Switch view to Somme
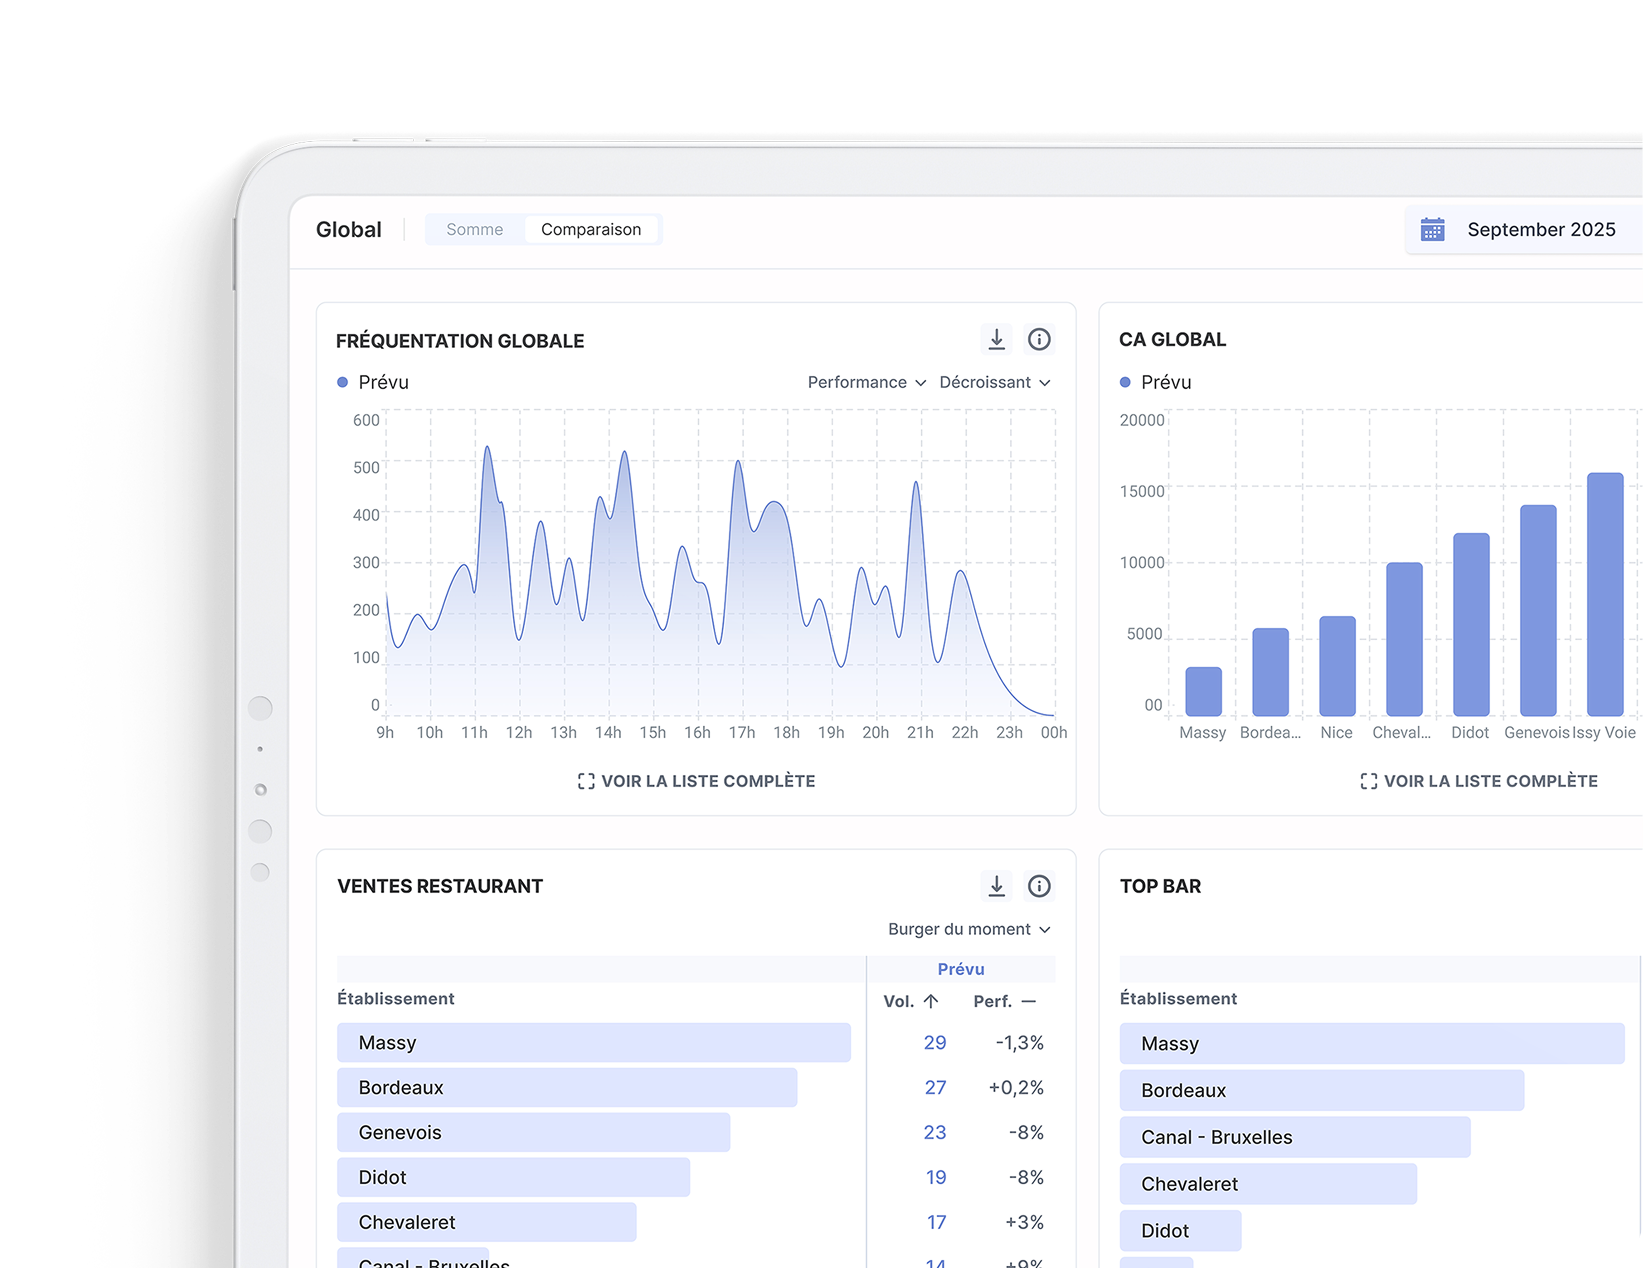Screen dimensions: 1643x1268 click(475, 230)
